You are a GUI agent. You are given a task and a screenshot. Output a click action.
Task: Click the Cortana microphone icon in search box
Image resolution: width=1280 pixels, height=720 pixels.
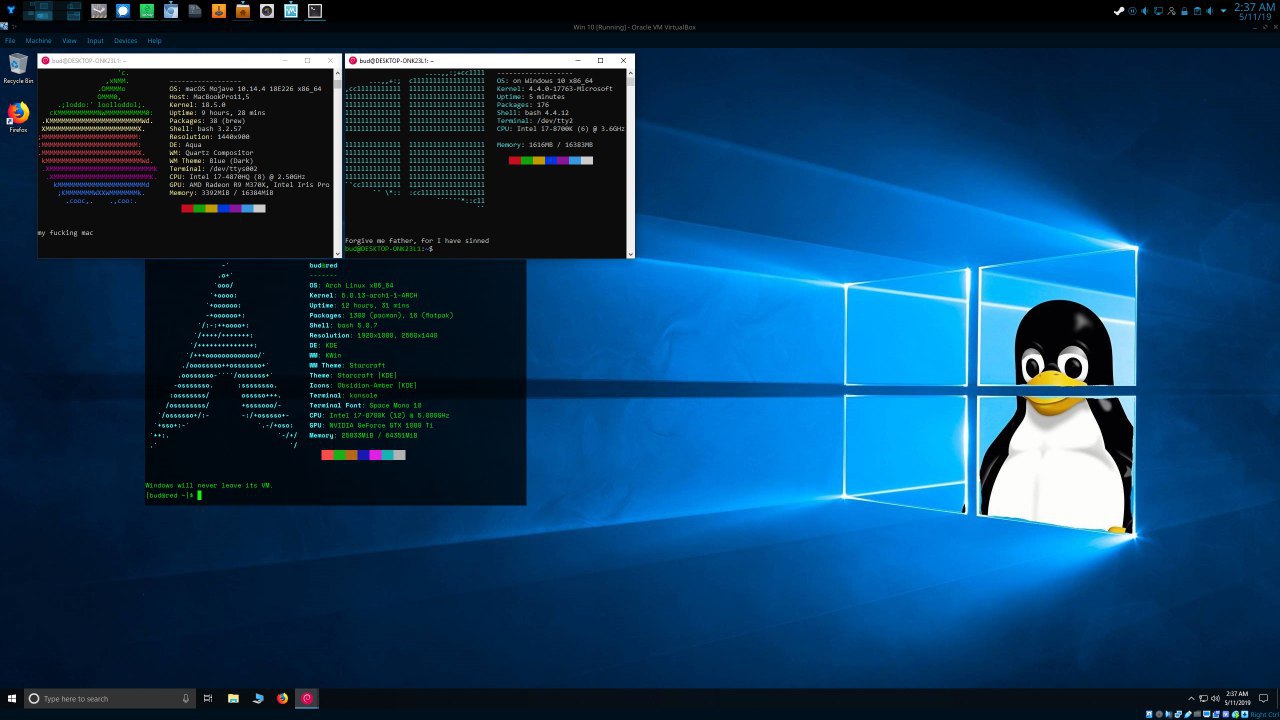185,698
